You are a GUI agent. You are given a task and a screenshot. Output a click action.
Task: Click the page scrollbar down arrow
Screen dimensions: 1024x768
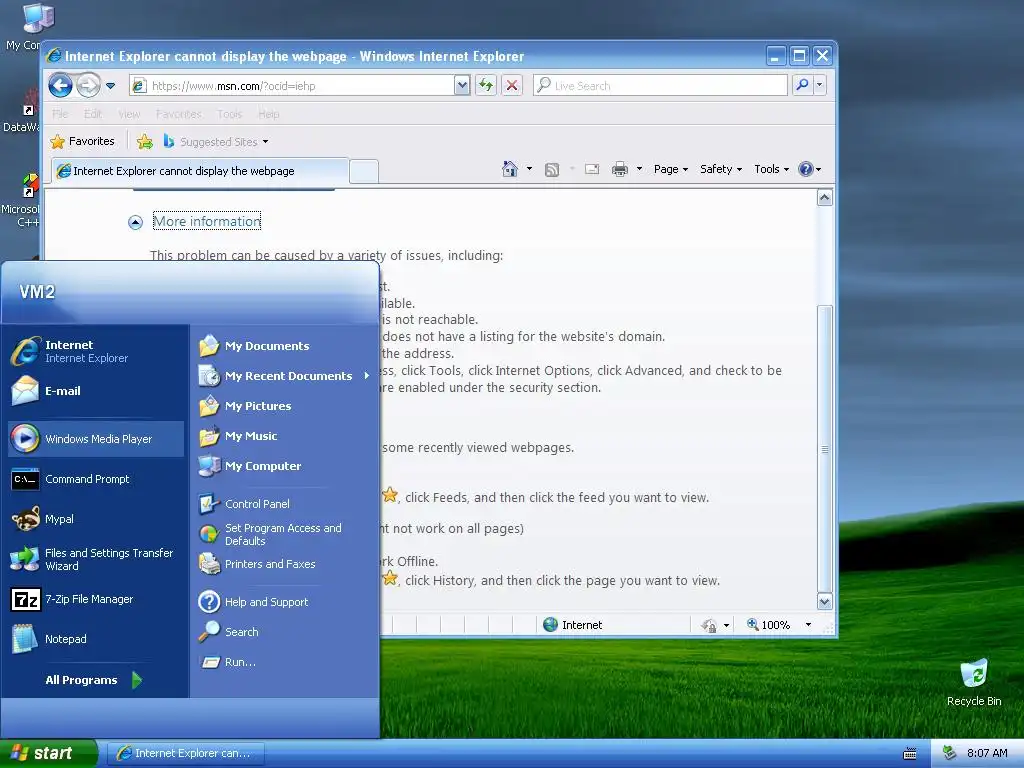pos(825,601)
